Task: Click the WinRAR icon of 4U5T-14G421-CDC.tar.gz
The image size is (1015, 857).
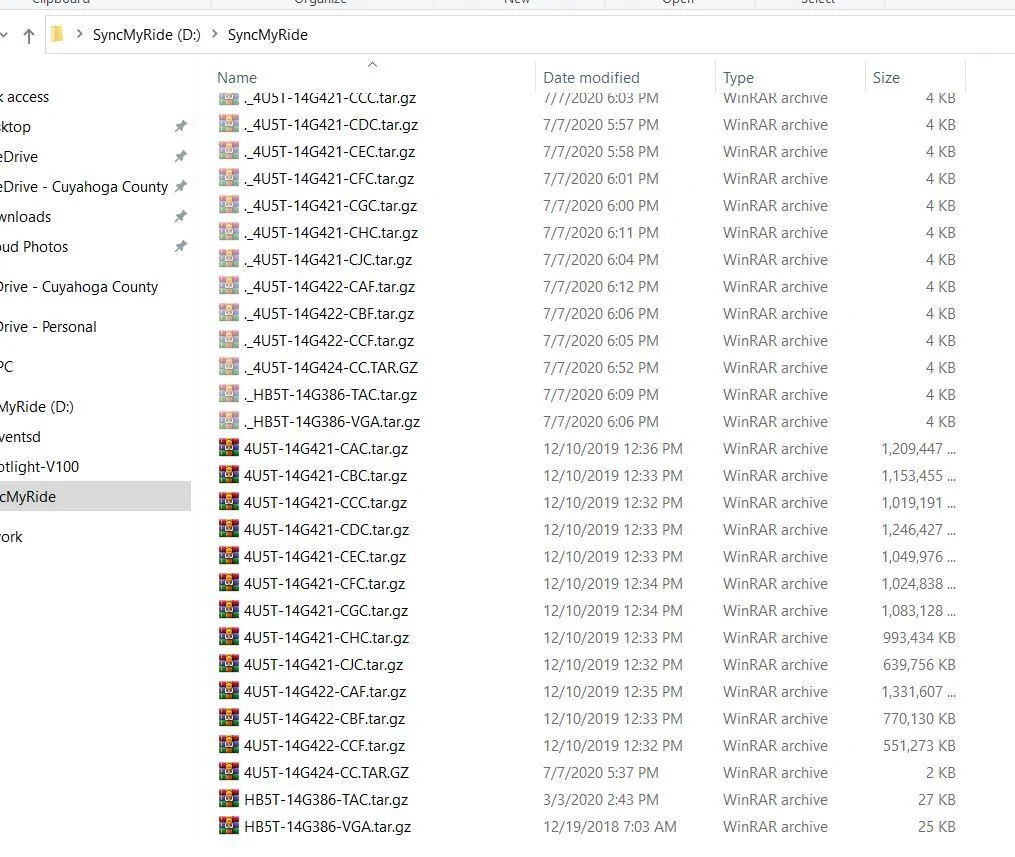Action: tap(229, 529)
